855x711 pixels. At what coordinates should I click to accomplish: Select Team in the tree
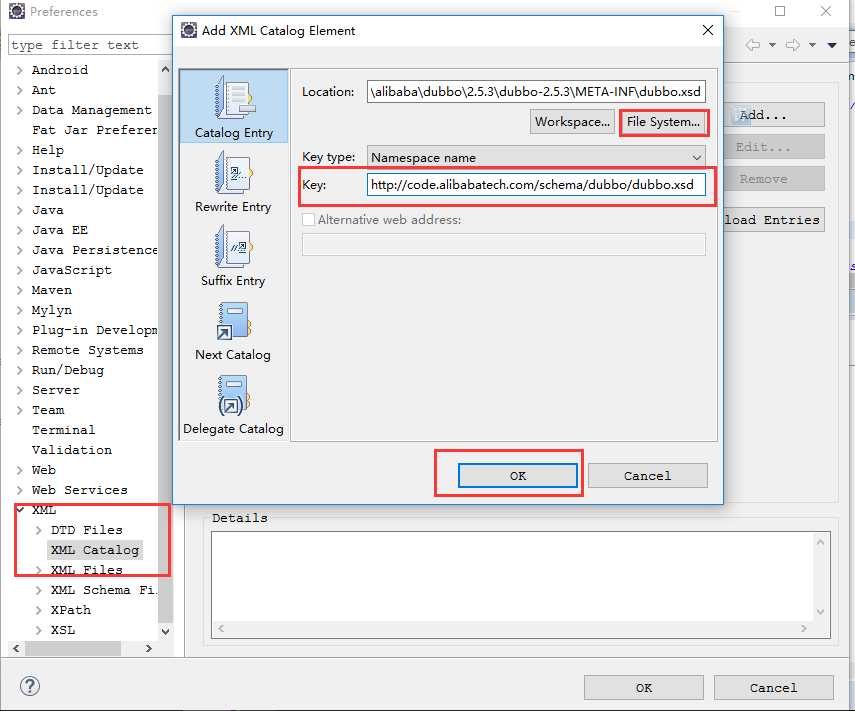(48, 410)
